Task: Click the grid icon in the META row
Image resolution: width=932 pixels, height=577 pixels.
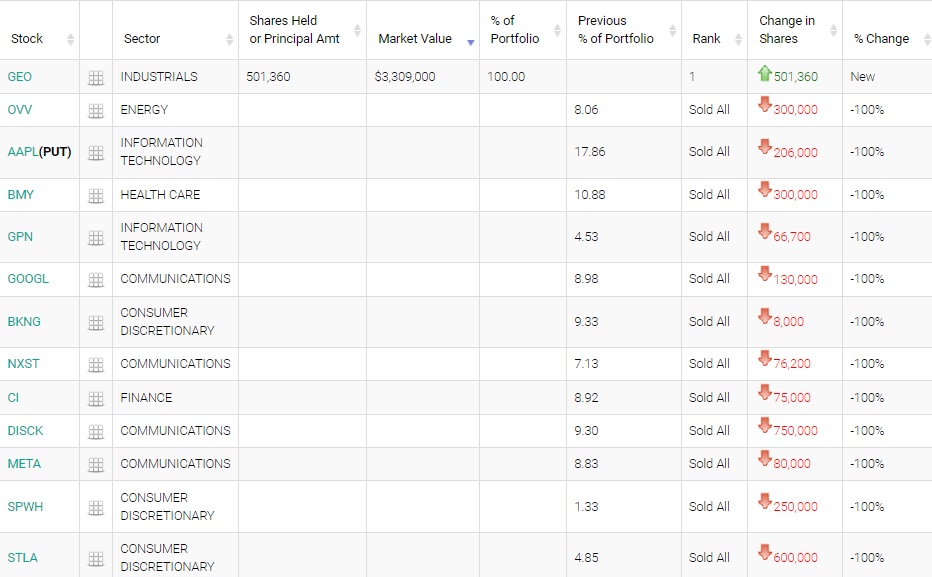Action: [x=96, y=465]
